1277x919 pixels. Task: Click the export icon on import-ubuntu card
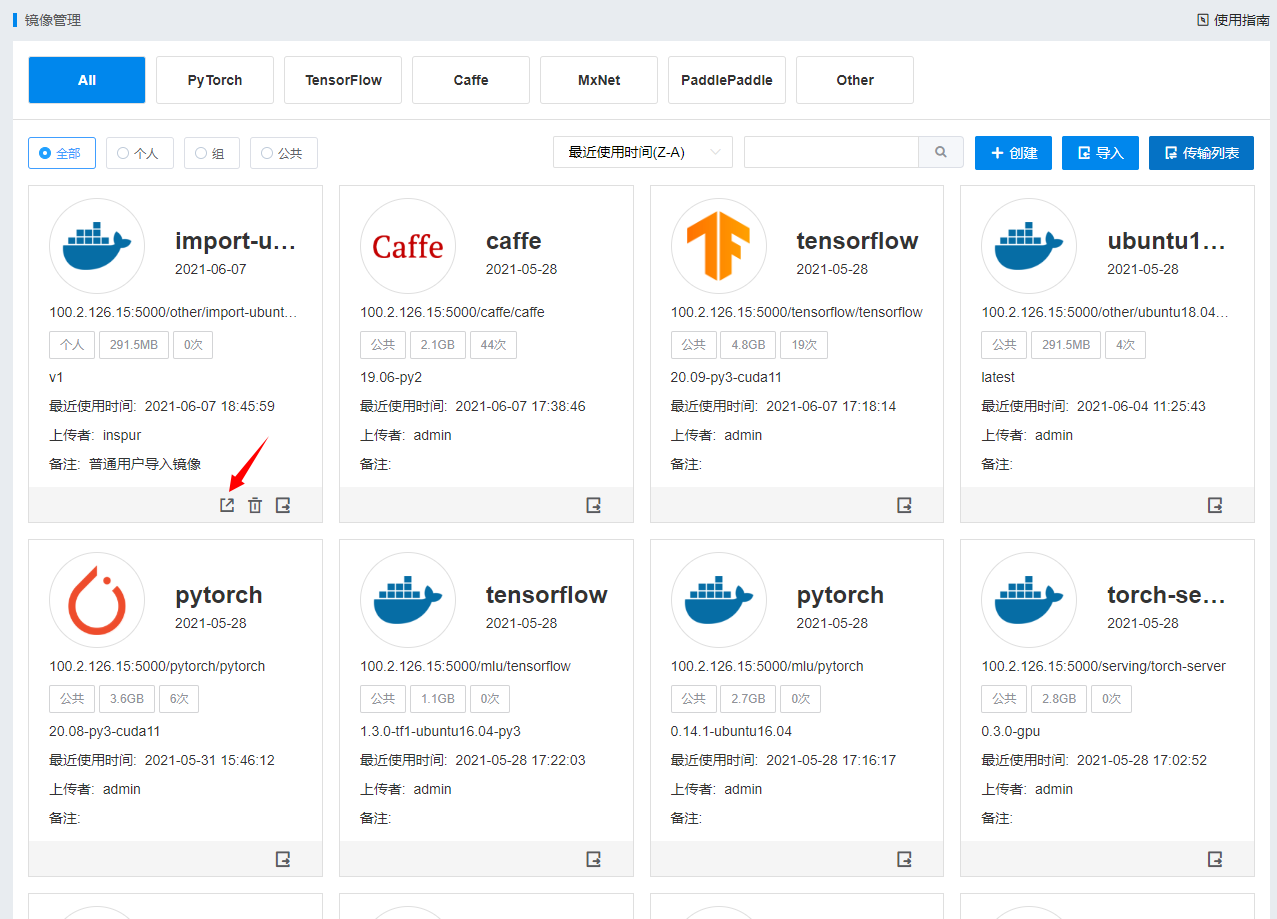(x=283, y=505)
